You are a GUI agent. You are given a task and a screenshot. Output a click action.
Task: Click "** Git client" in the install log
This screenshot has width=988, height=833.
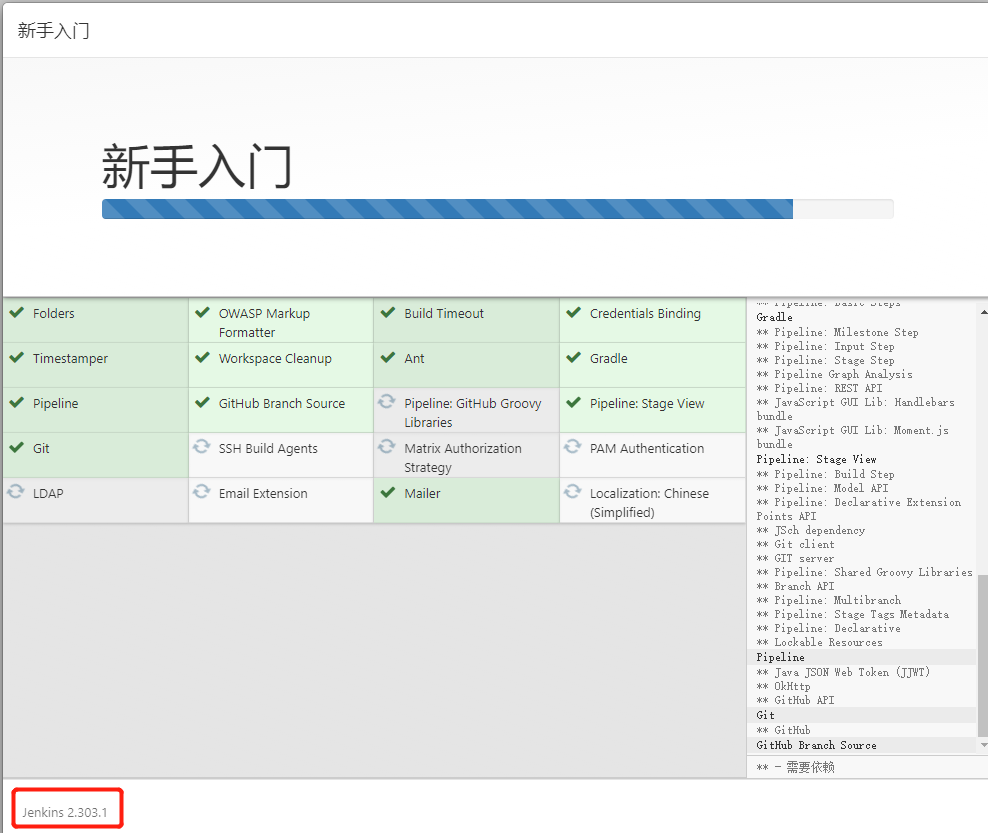tap(796, 544)
